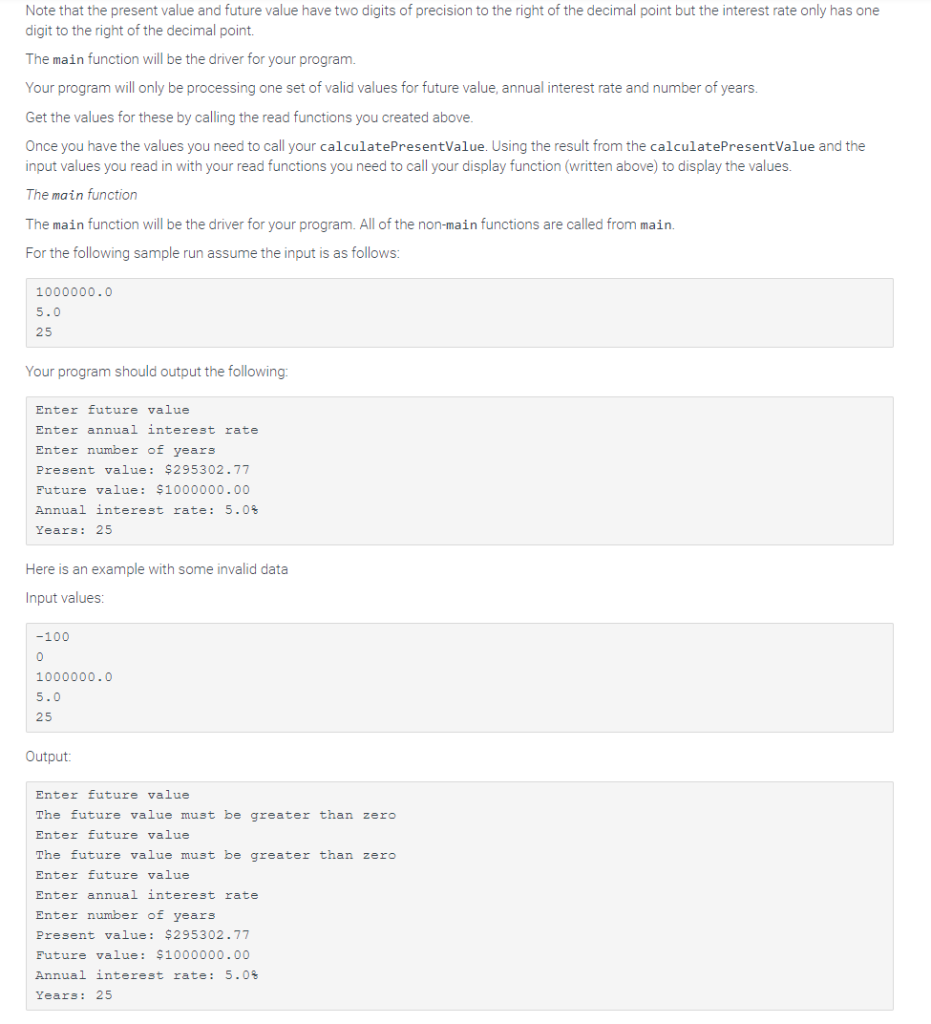Screen dimensions: 931x1024
Task: Click 'Future value: $1000000.00' in the last output
Action: pos(142,955)
